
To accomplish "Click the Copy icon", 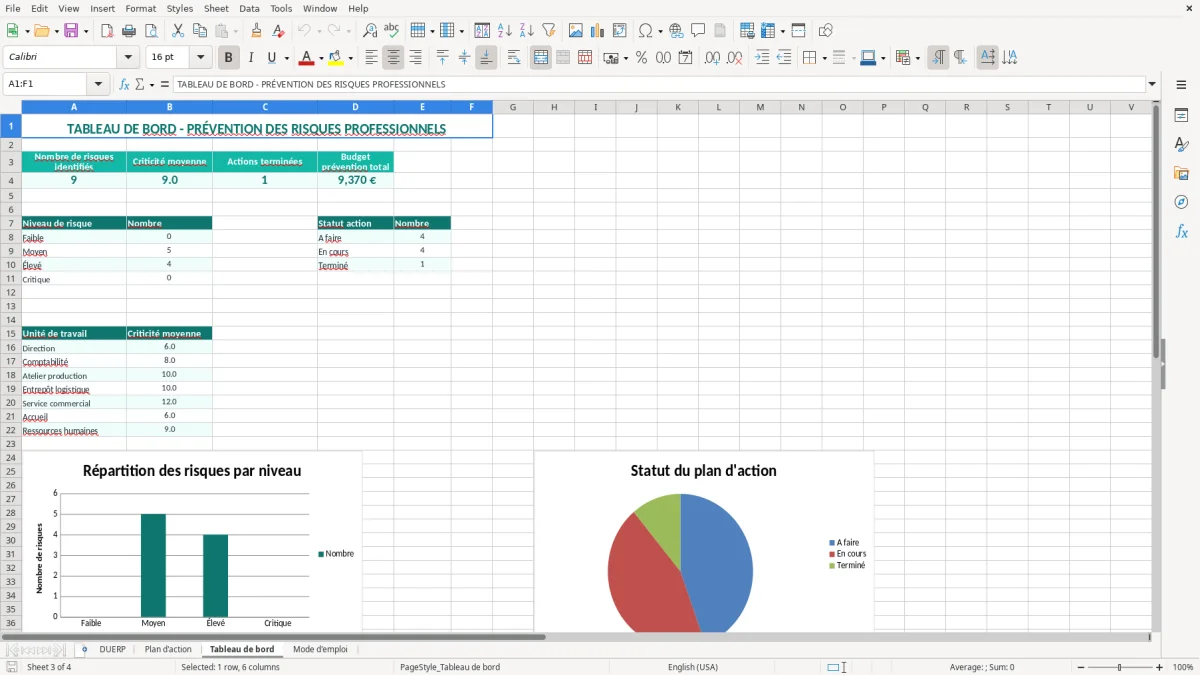I will click(199, 31).
